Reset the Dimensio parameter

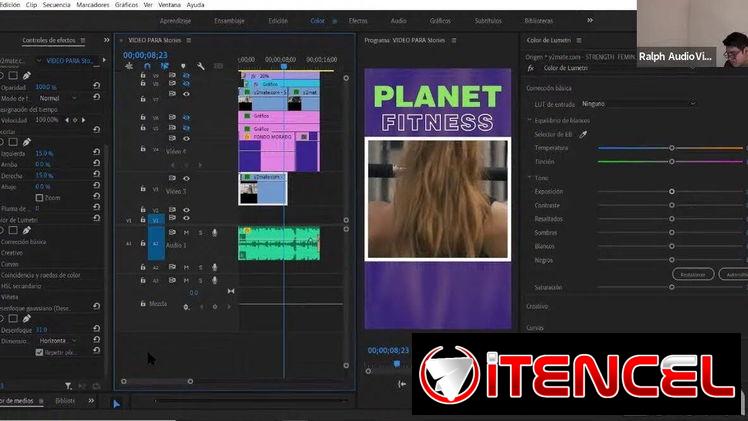click(x=97, y=339)
